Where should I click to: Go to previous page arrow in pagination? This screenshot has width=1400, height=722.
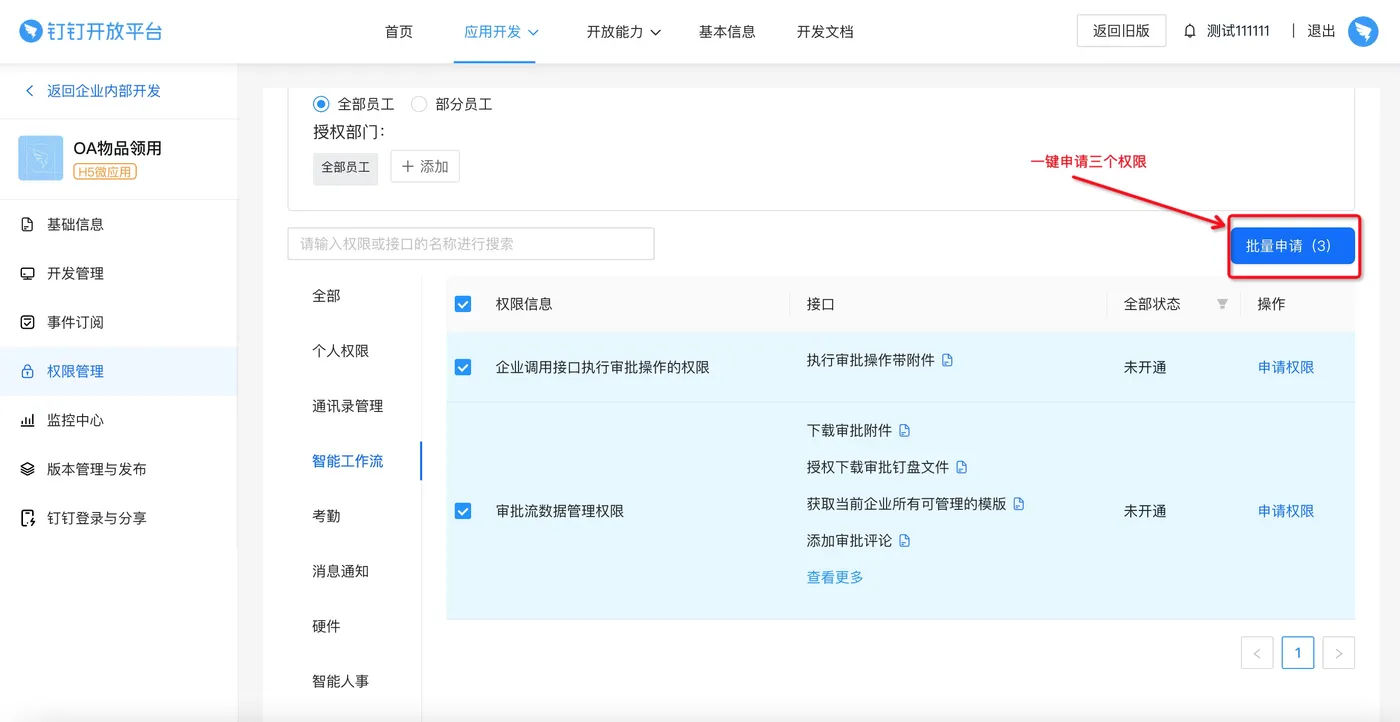tap(1257, 653)
